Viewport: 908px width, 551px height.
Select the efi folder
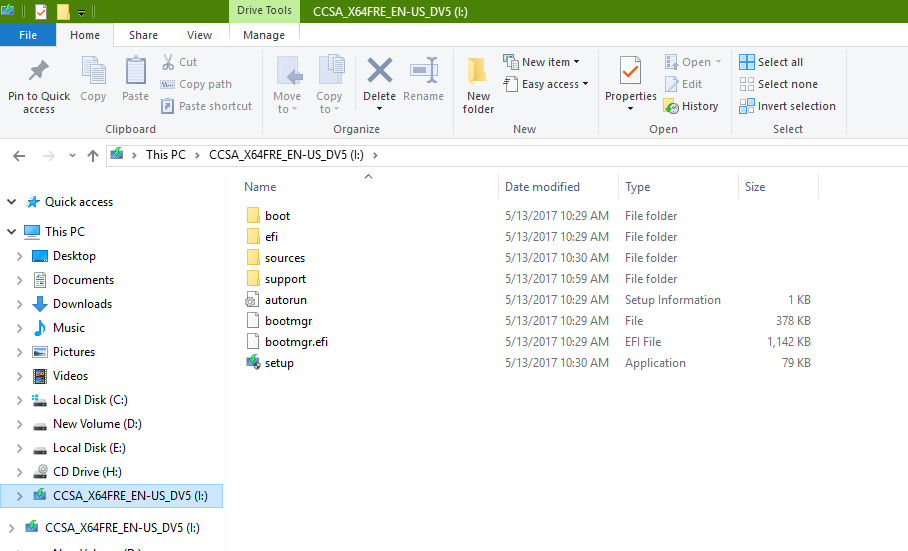tap(263, 237)
